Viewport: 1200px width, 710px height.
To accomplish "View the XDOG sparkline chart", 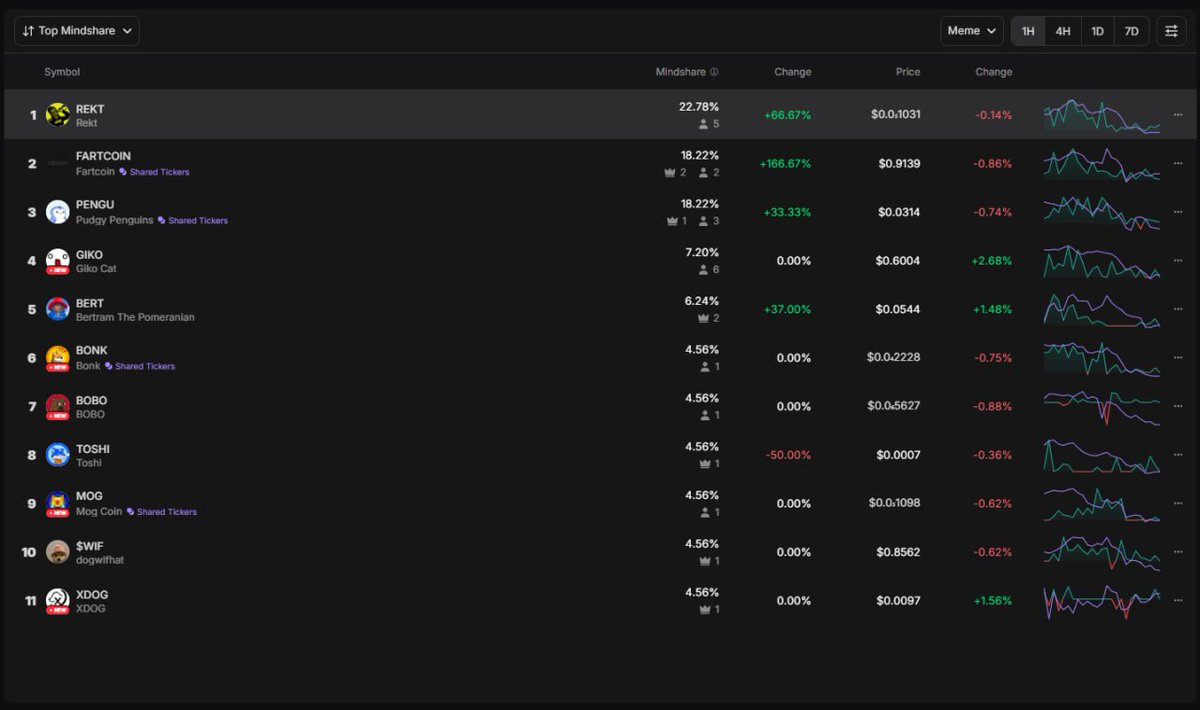I will (1102, 601).
